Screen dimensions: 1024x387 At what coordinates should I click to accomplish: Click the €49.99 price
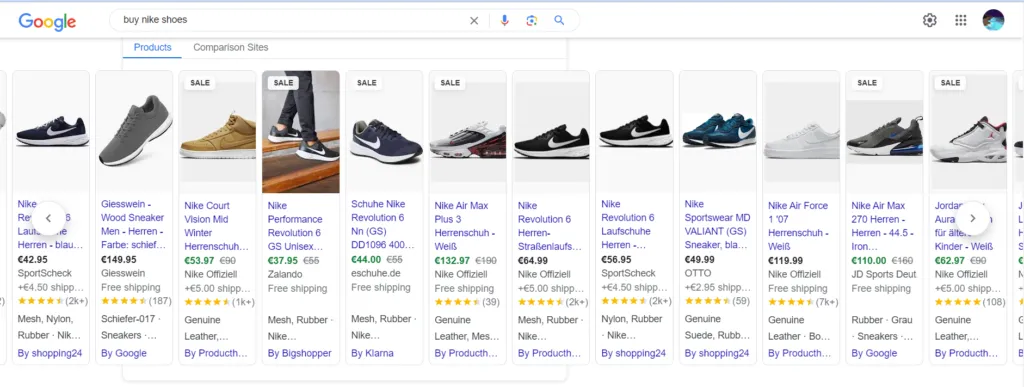coord(699,260)
